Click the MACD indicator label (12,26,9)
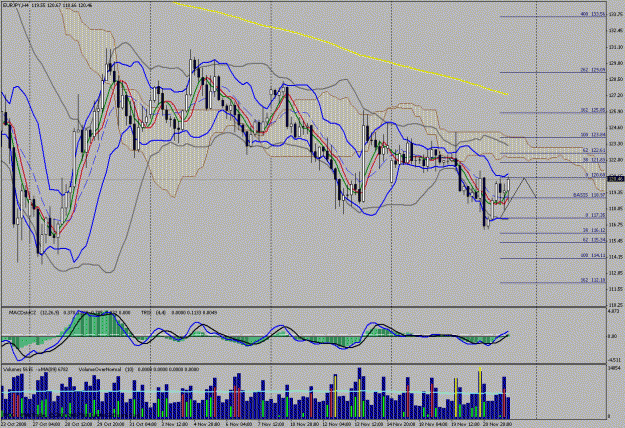The height and width of the screenshot is (428, 625). [34, 313]
